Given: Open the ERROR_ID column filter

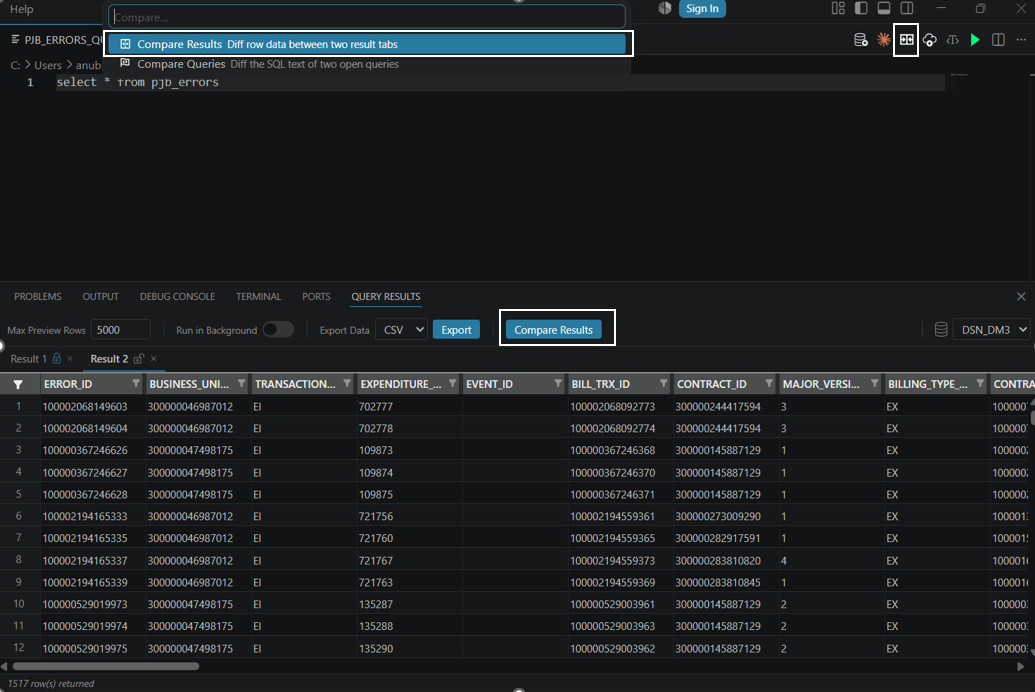Looking at the screenshot, I should [x=136, y=384].
